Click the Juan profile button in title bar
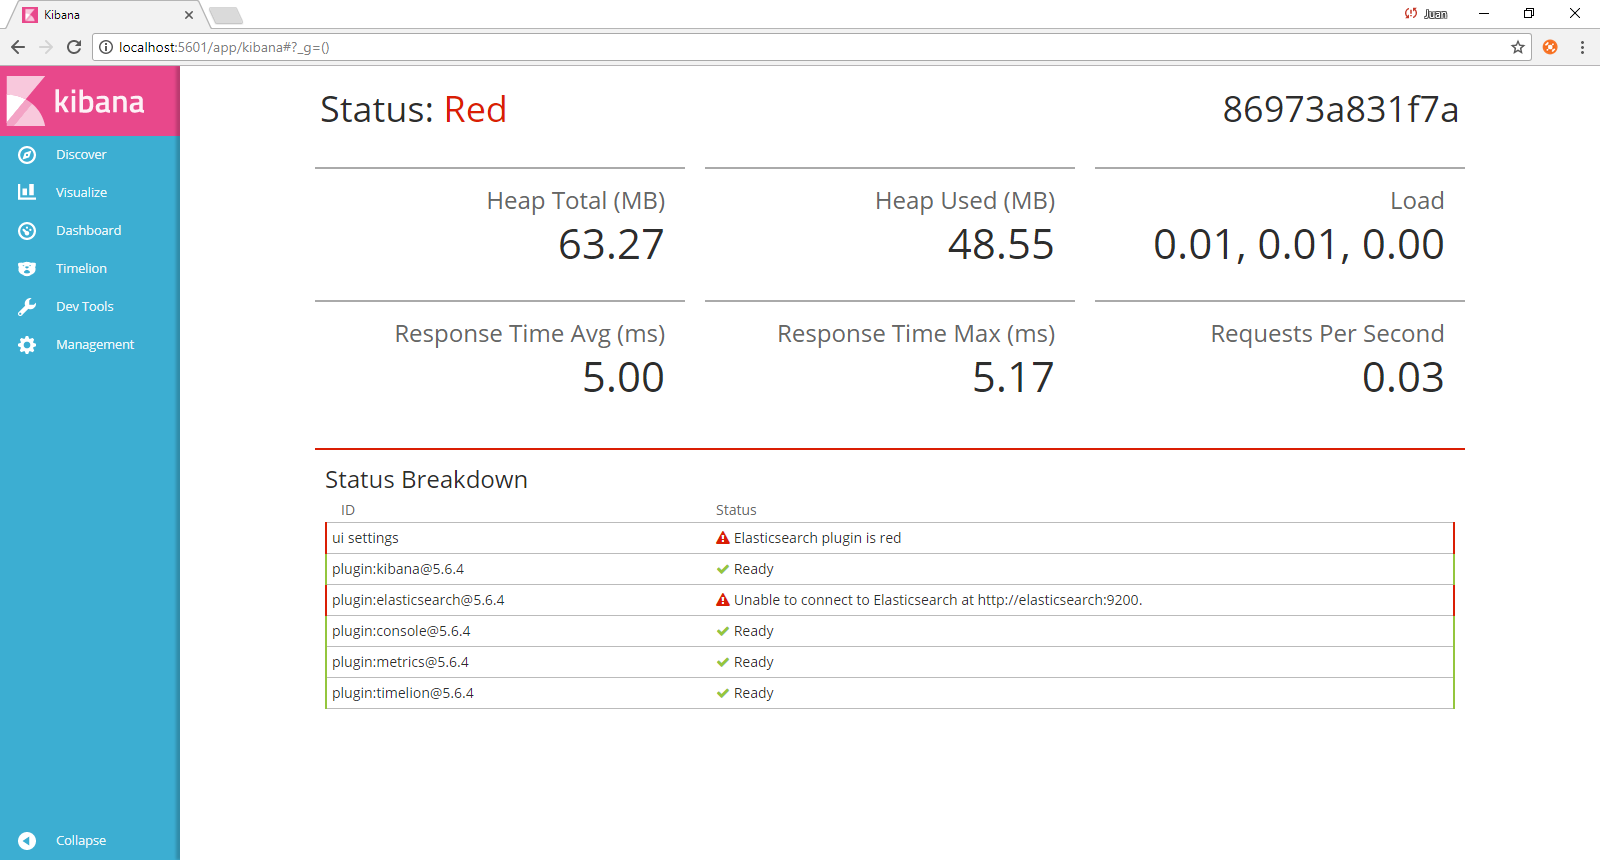The height and width of the screenshot is (860, 1600). pyautogui.click(x=1427, y=14)
